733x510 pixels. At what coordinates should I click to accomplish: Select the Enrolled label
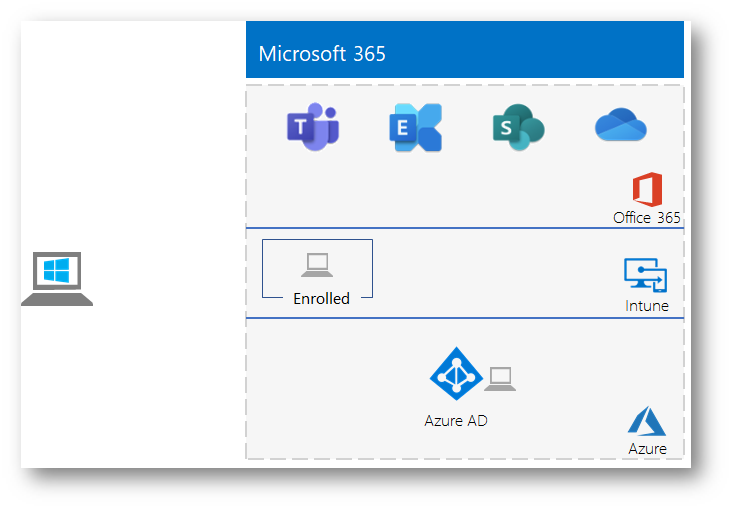pos(322,299)
